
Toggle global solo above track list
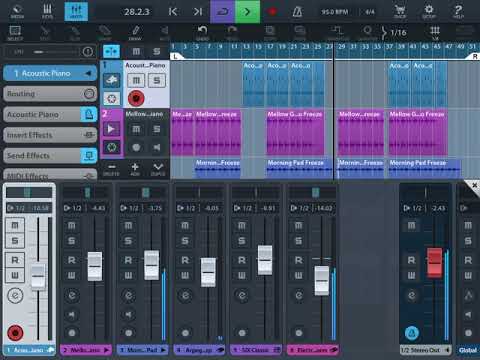point(157,51)
